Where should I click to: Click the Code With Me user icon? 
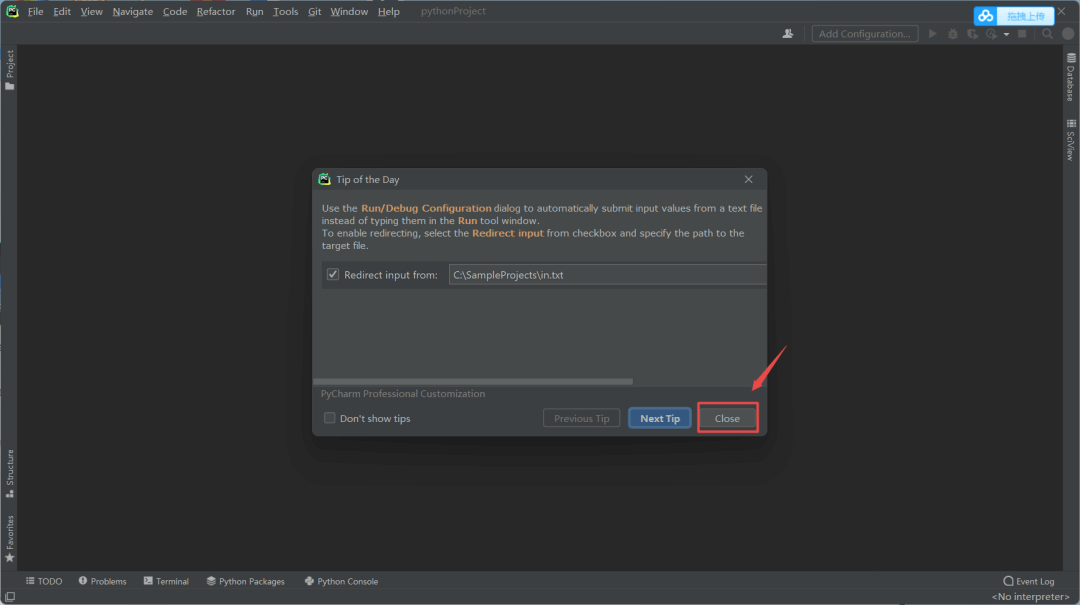789,34
